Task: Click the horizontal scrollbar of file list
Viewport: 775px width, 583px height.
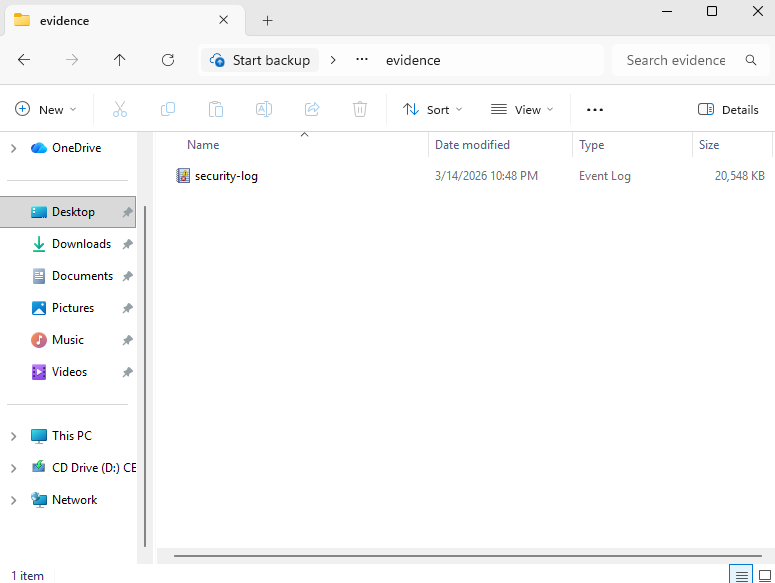Action: [x=467, y=556]
